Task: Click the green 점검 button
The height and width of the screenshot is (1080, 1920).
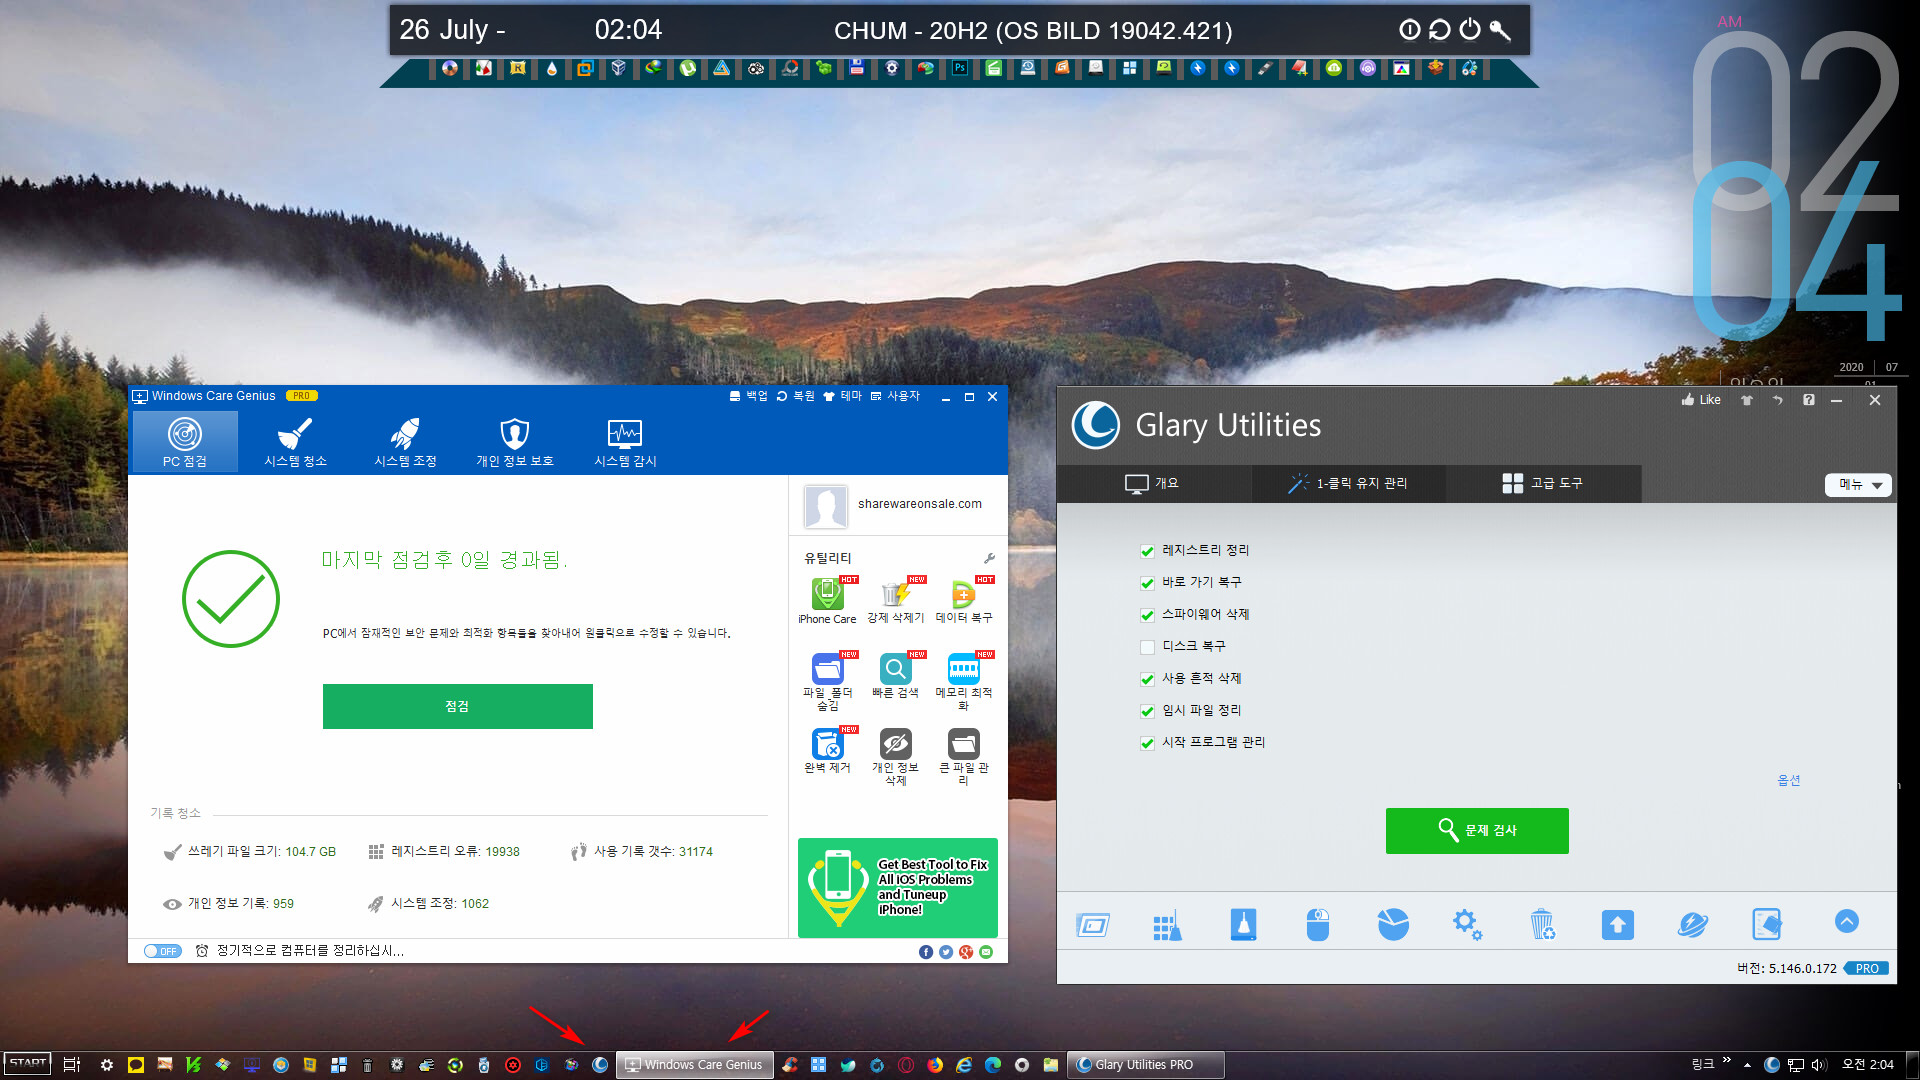Action: [458, 706]
